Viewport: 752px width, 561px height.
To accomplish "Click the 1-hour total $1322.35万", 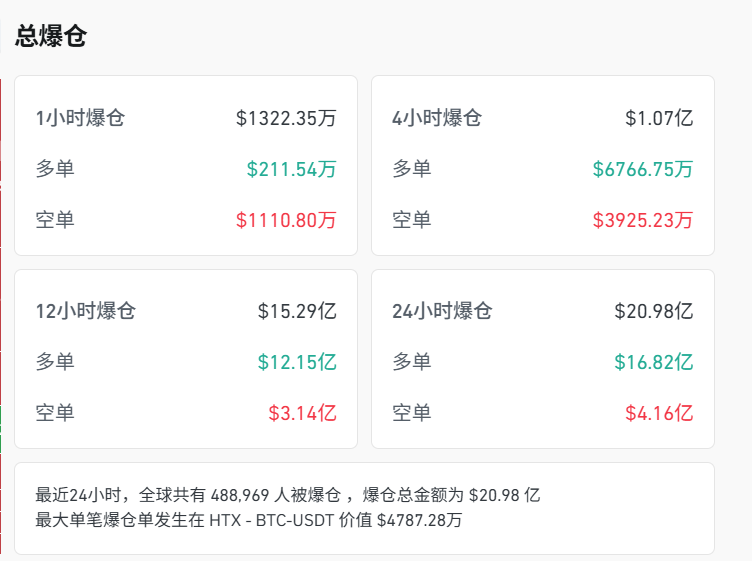I will (286, 118).
